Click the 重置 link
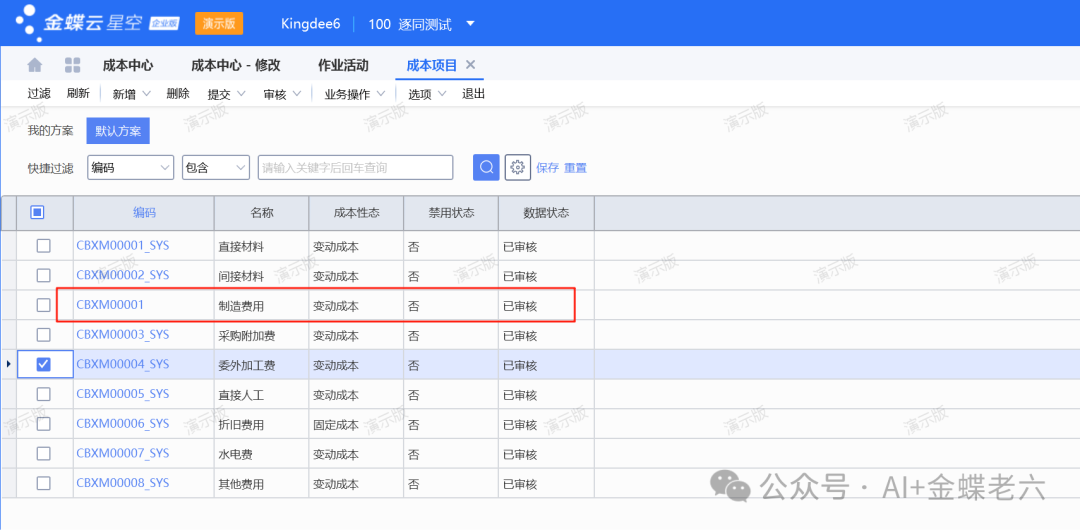 [575, 168]
